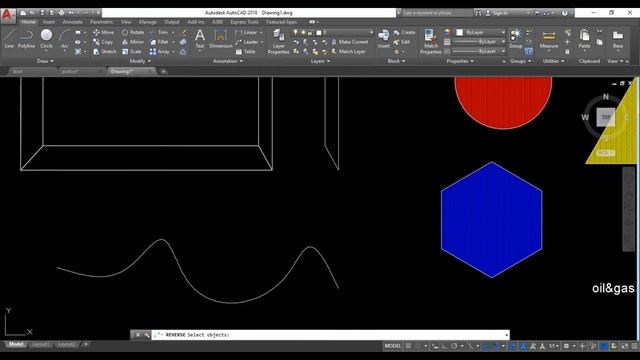Open the Manage ribbon tab

(147, 22)
